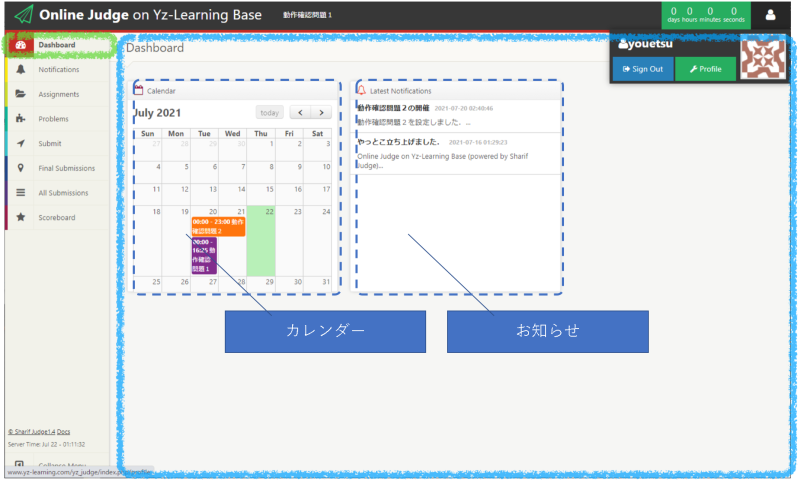Viewport: 800px width, 481px height.
Task: Click the Assignments folder icon
Action: [x=20, y=94]
